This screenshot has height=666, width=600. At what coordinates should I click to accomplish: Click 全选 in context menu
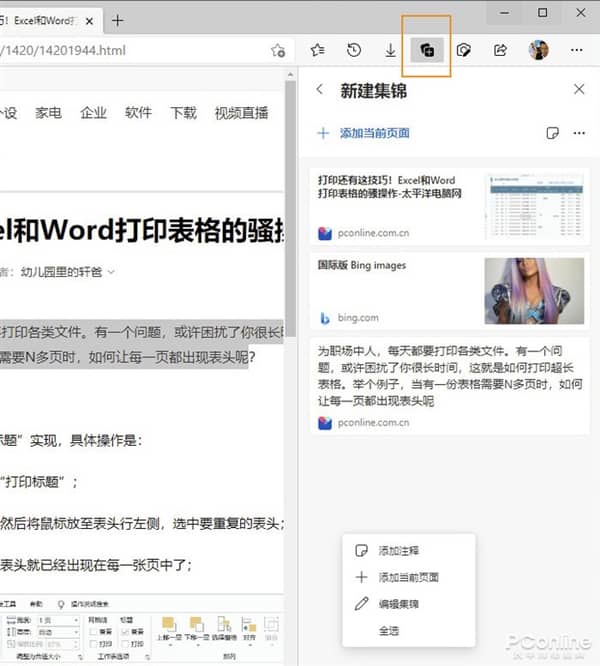click(390, 630)
